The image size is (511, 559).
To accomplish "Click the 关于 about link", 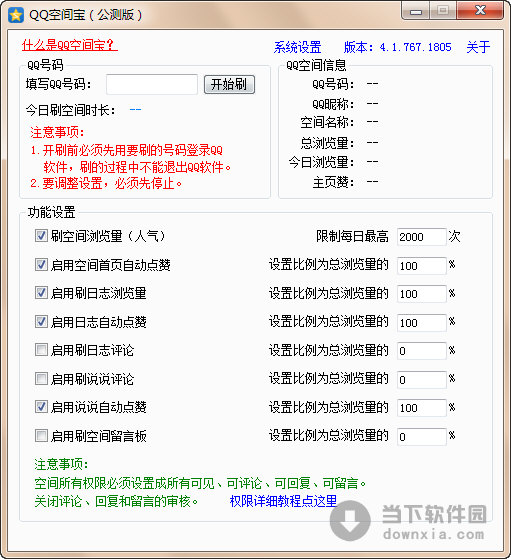I will pyautogui.click(x=478, y=47).
